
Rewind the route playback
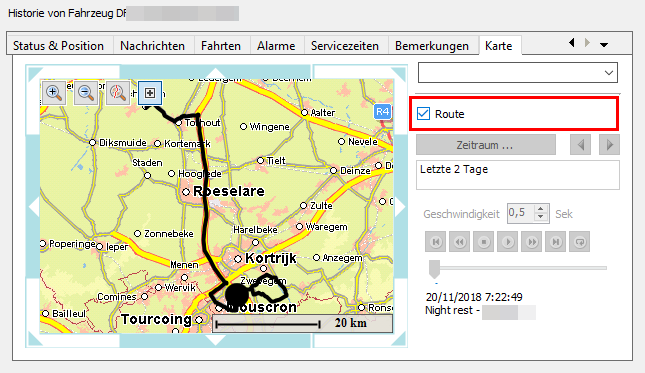click(459, 242)
